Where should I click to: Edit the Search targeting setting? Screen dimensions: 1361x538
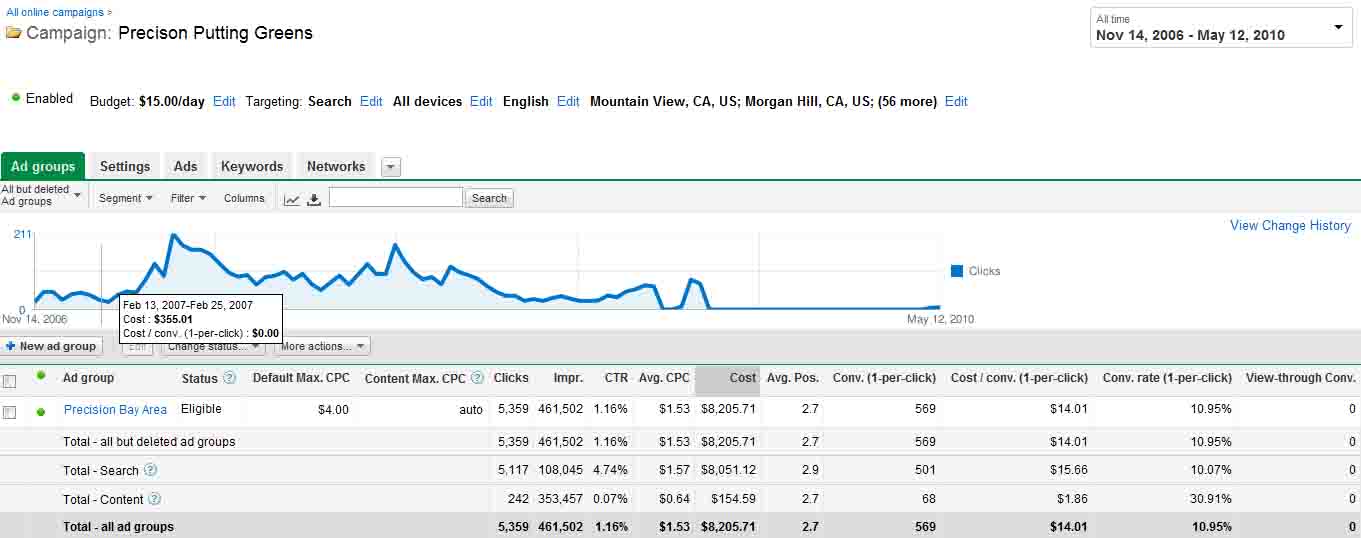(371, 101)
